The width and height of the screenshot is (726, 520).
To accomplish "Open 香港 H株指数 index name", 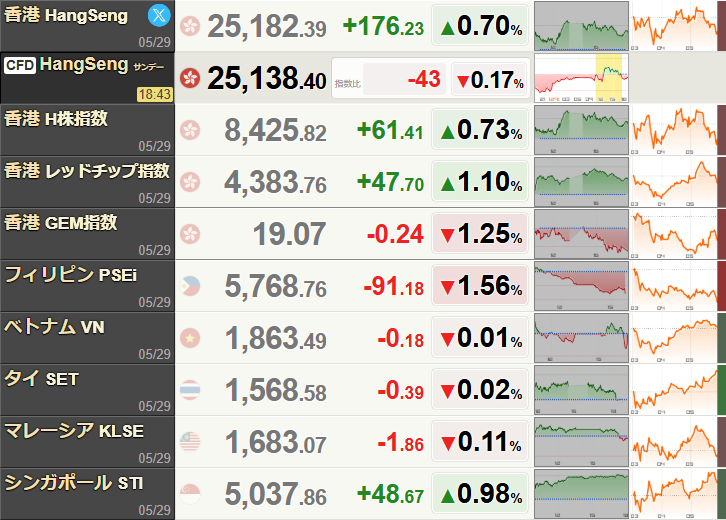I will pyautogui.click(x=56, y=119).
